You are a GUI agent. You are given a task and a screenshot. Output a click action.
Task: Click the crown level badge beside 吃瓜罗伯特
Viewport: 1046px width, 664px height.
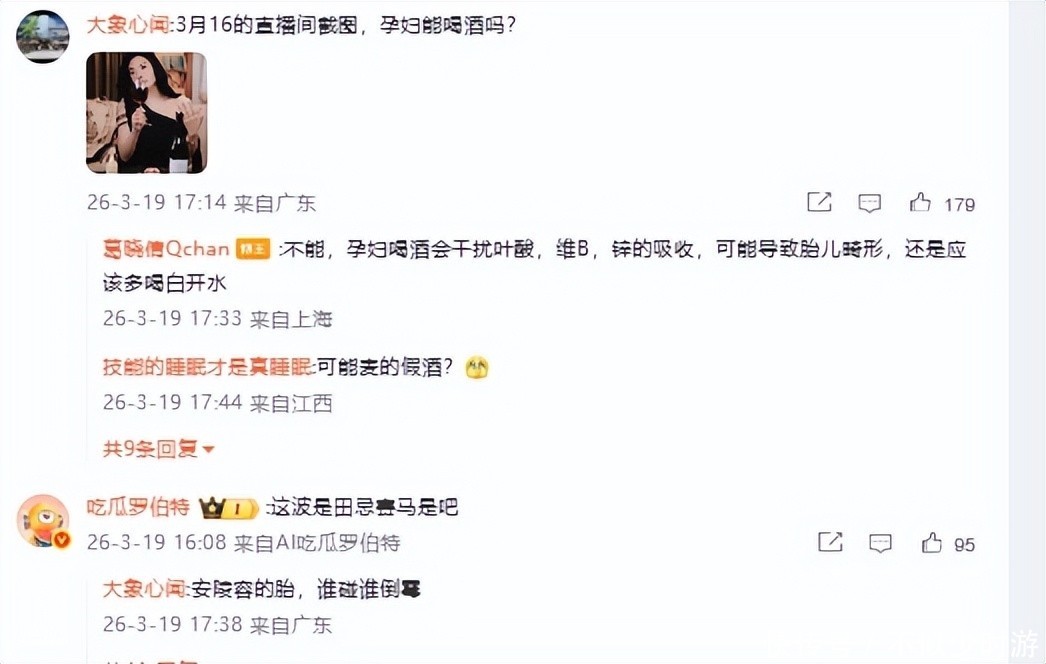229,509
